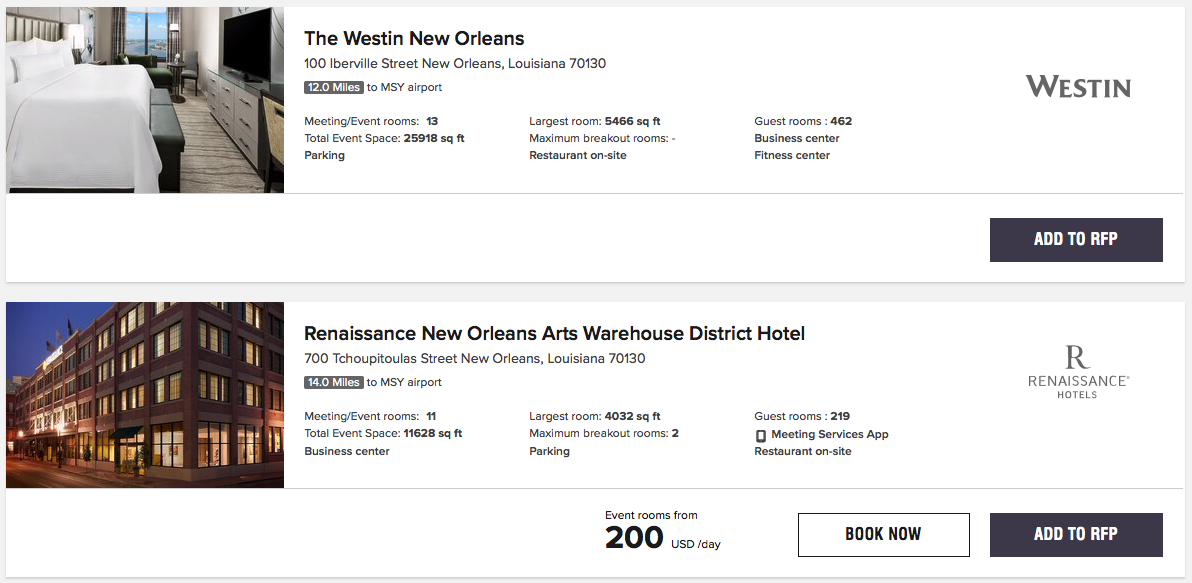The height and width of the screenshot is (583, 1192).
Task: Click the Renaissance Hotels logo
Action: coord(1078,373)
